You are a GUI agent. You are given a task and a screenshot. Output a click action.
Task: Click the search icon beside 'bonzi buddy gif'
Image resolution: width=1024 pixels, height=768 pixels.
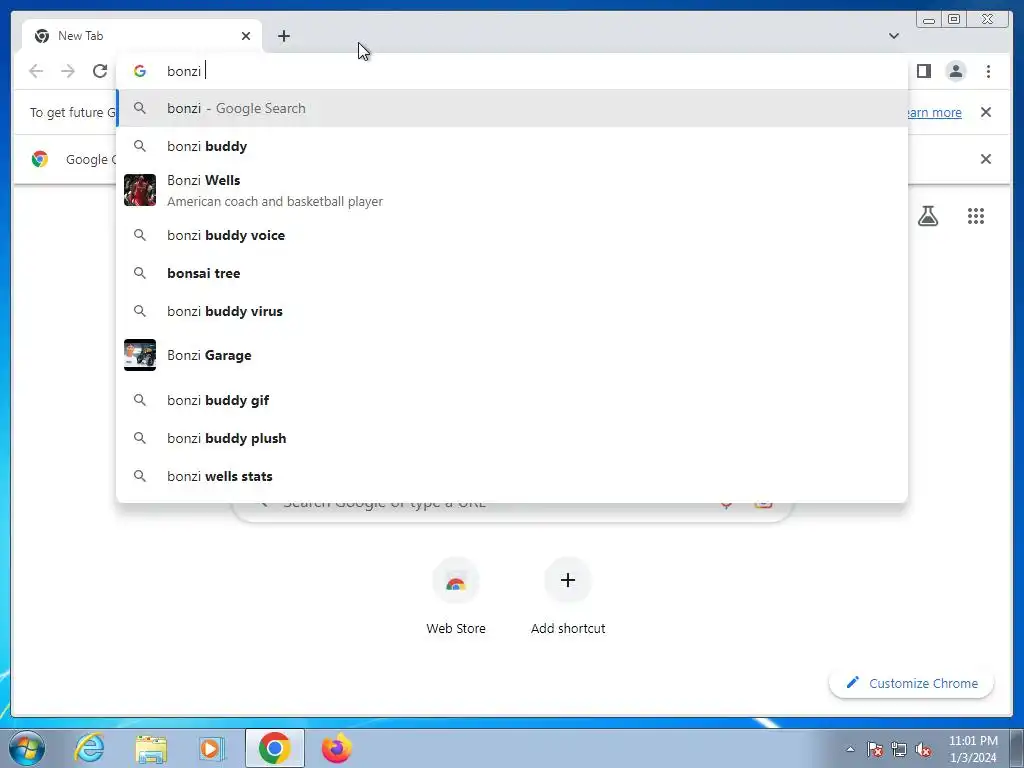point(140,400)
